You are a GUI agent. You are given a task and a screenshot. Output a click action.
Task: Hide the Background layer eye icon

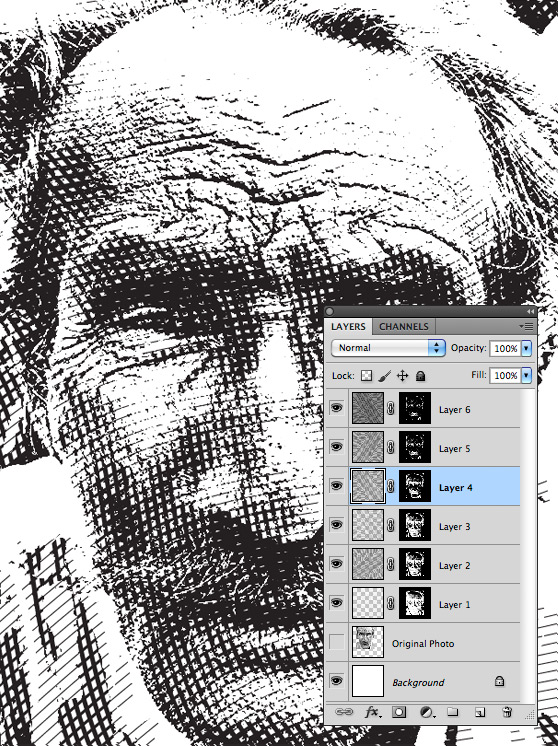pyautogui.click(x=336, y=681)
